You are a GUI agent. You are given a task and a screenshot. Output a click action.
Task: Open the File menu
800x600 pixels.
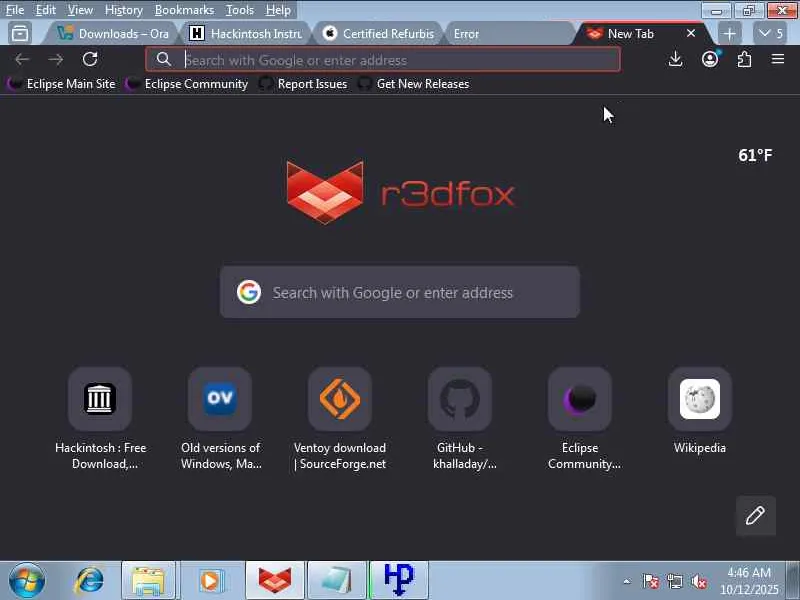(x=15, y=10)
